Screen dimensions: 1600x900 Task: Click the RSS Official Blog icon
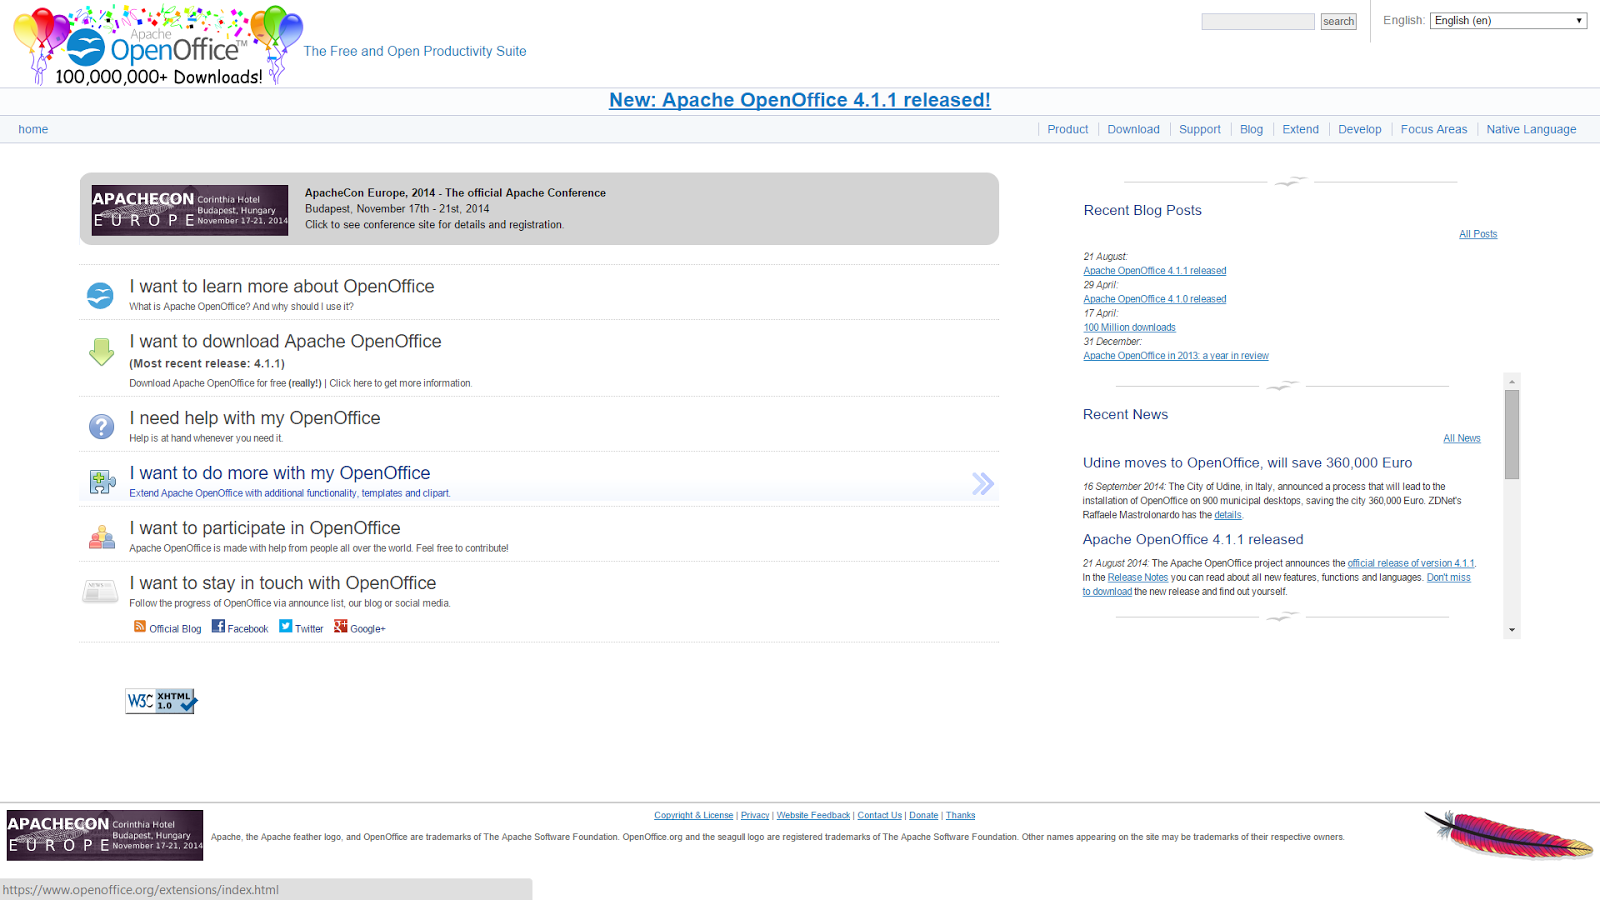click(140, 626)
